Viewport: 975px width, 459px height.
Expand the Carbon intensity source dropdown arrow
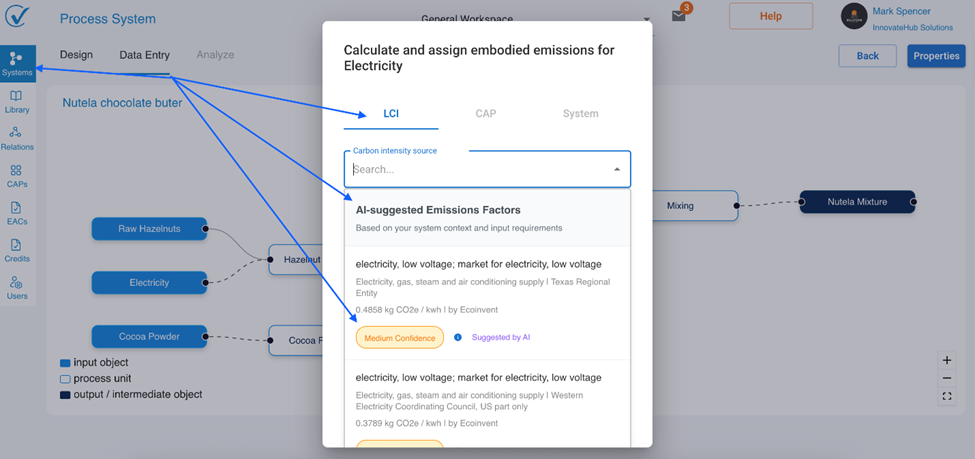(617, 170)
